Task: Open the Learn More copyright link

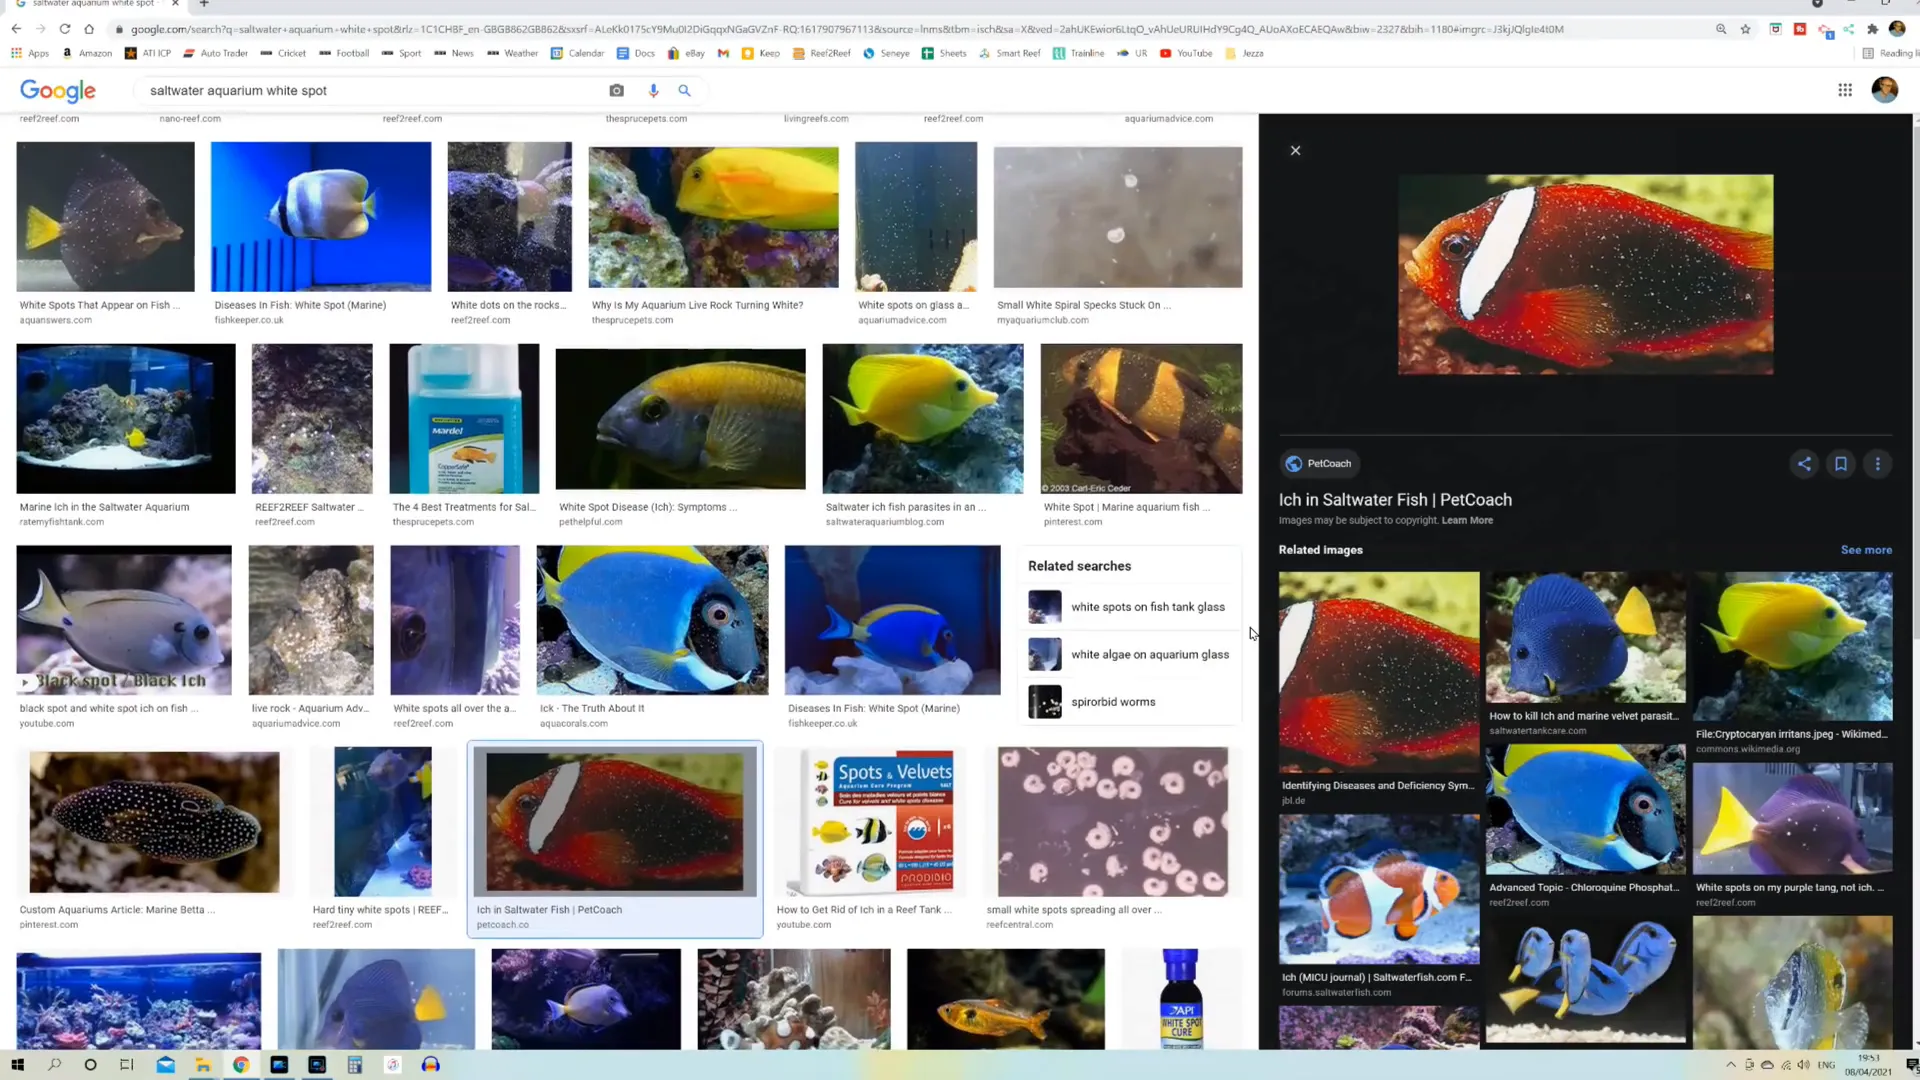Action: 1467,521
